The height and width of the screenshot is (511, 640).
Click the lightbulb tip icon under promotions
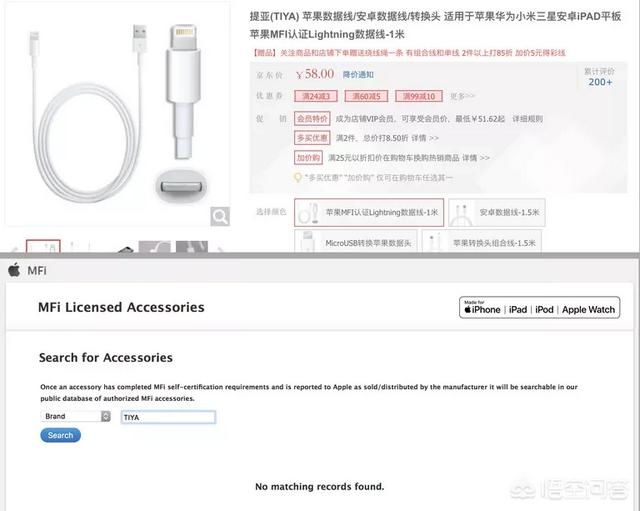tap(298, 178)
